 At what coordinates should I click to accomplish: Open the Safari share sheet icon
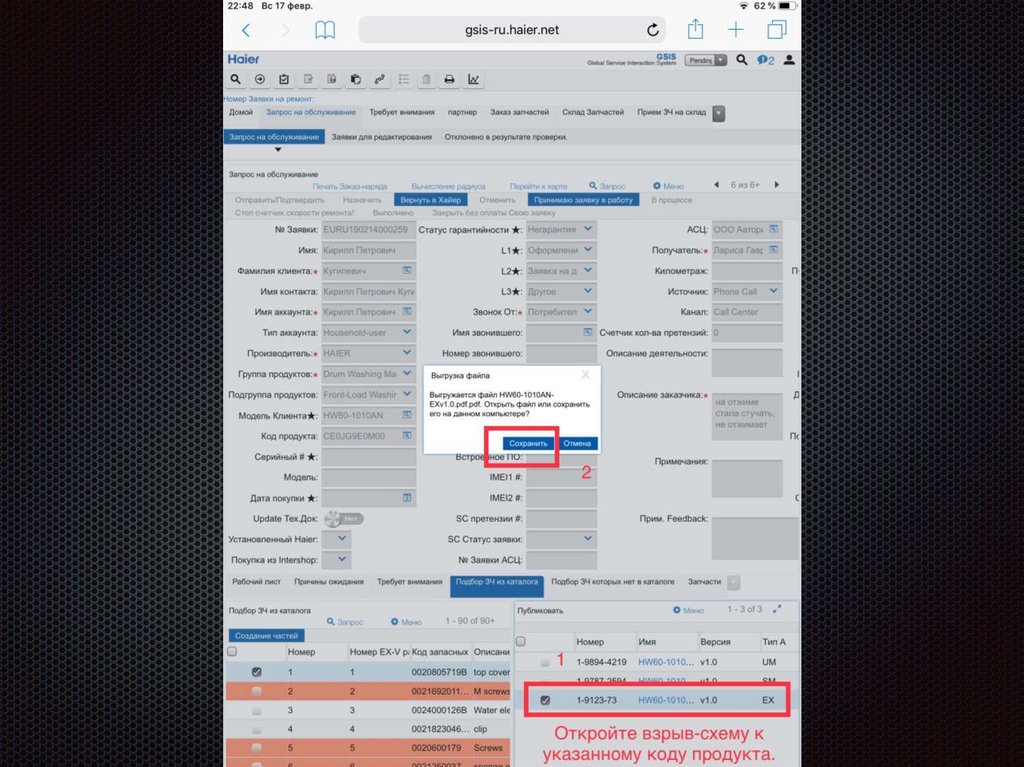point(696,29)
